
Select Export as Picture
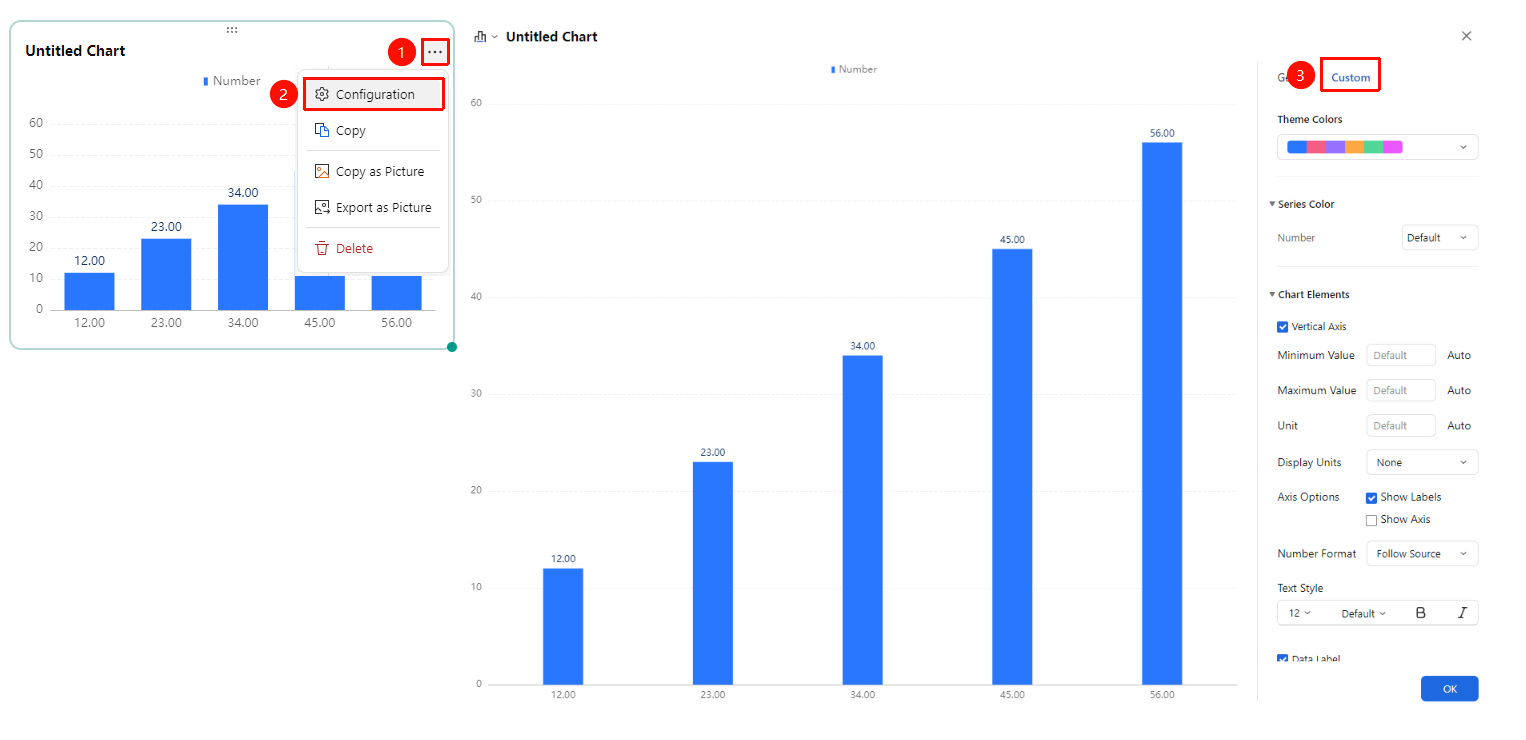click(x=372, y=208)
